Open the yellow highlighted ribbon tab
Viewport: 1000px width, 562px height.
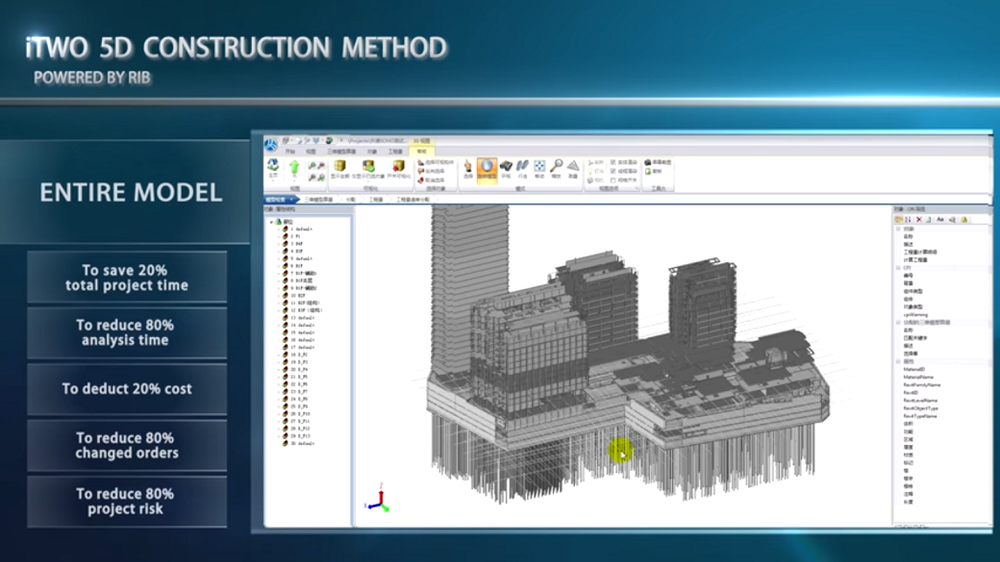[422, 152]
